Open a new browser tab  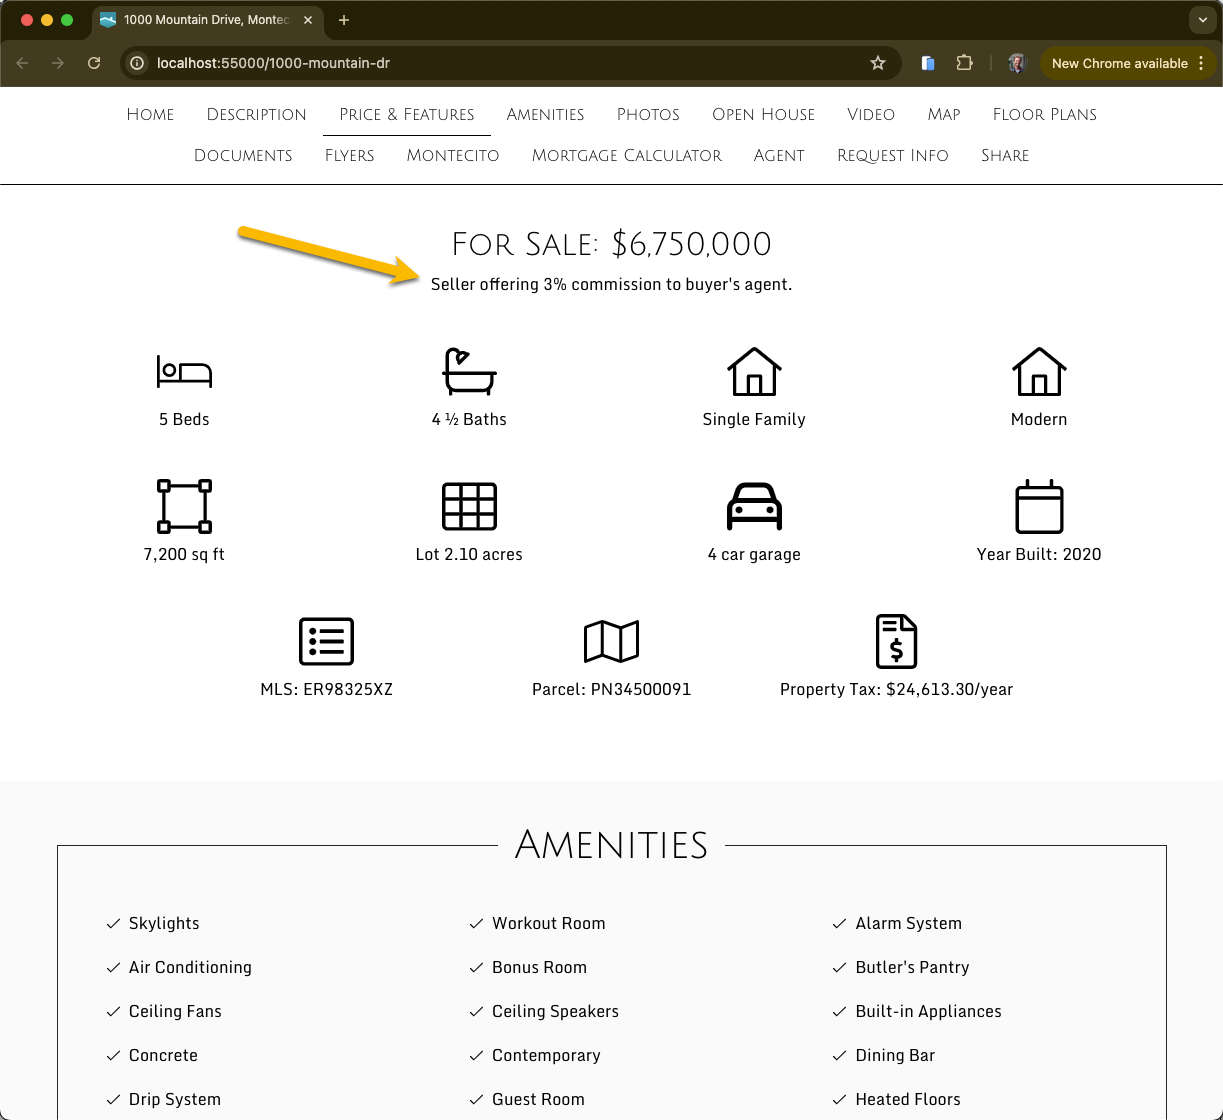[343, 20]
